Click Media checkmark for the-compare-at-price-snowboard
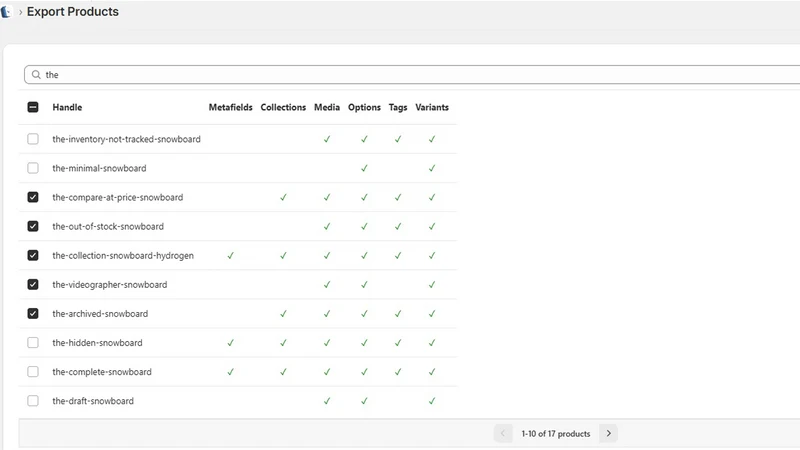The width and height of the screenshot is (800, 450). click(x=327, y=197)
